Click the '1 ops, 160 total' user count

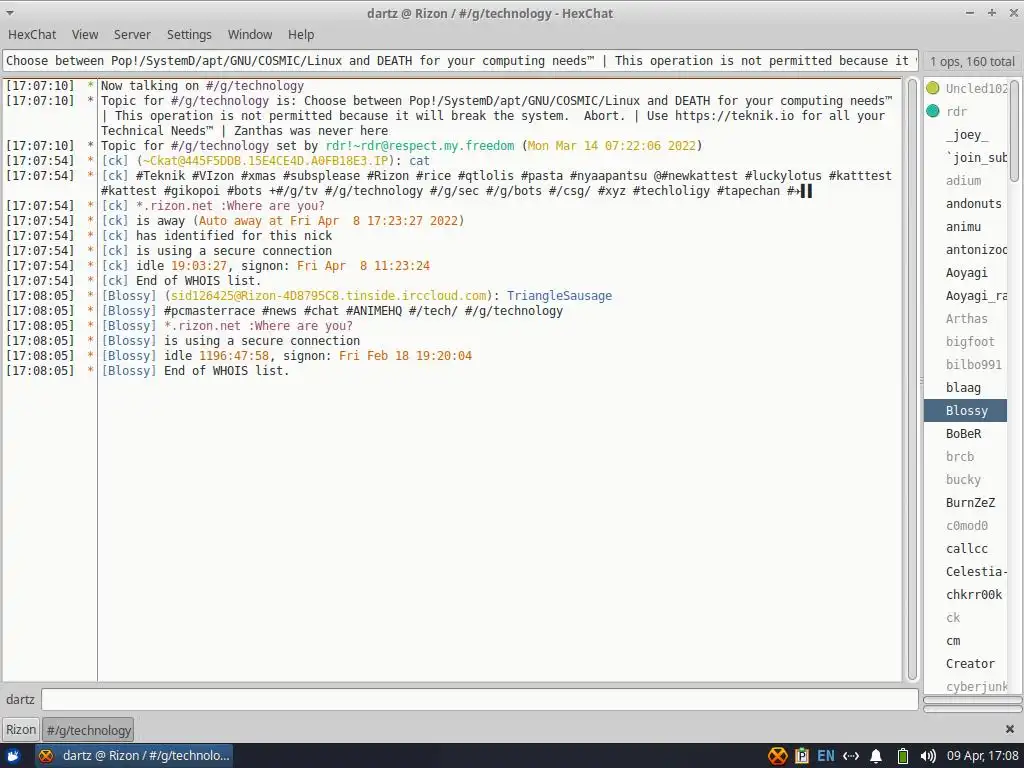pos(972,61)
